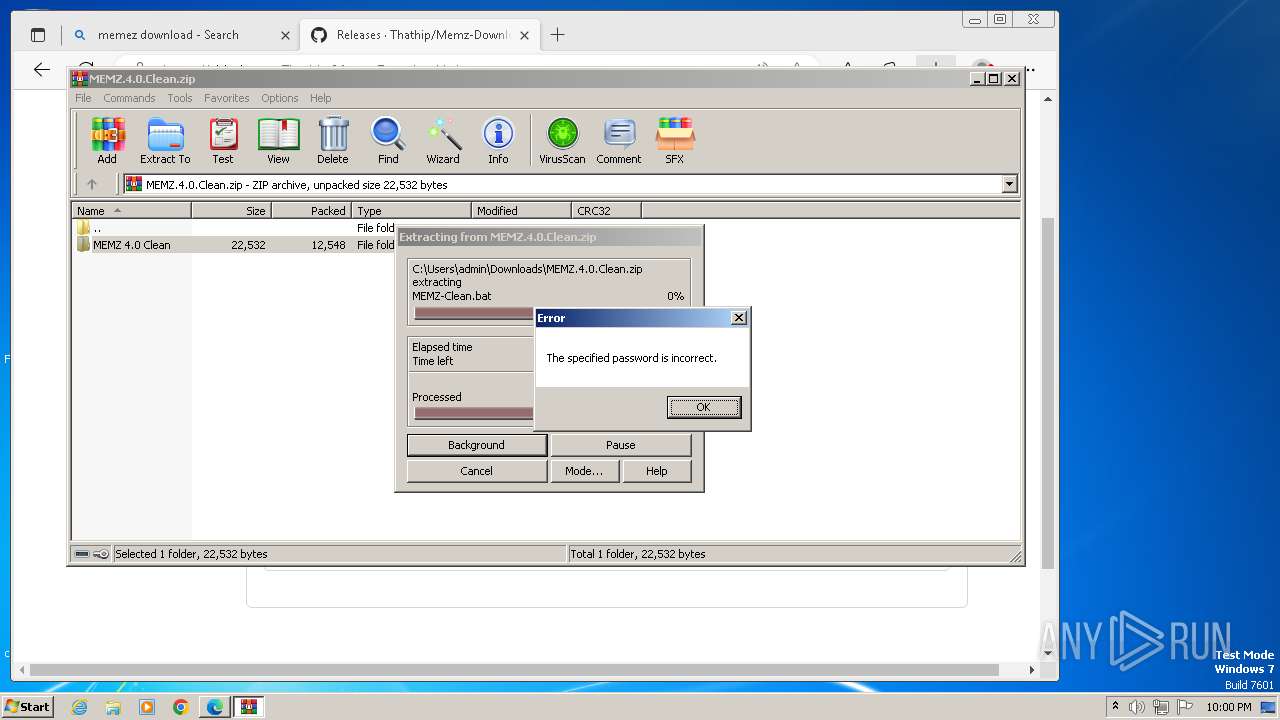Image resolution: width=1280 pixels, height=720 pixels.
Task: Click the Start button in the taskbar
Action: [x=27, y=706]
